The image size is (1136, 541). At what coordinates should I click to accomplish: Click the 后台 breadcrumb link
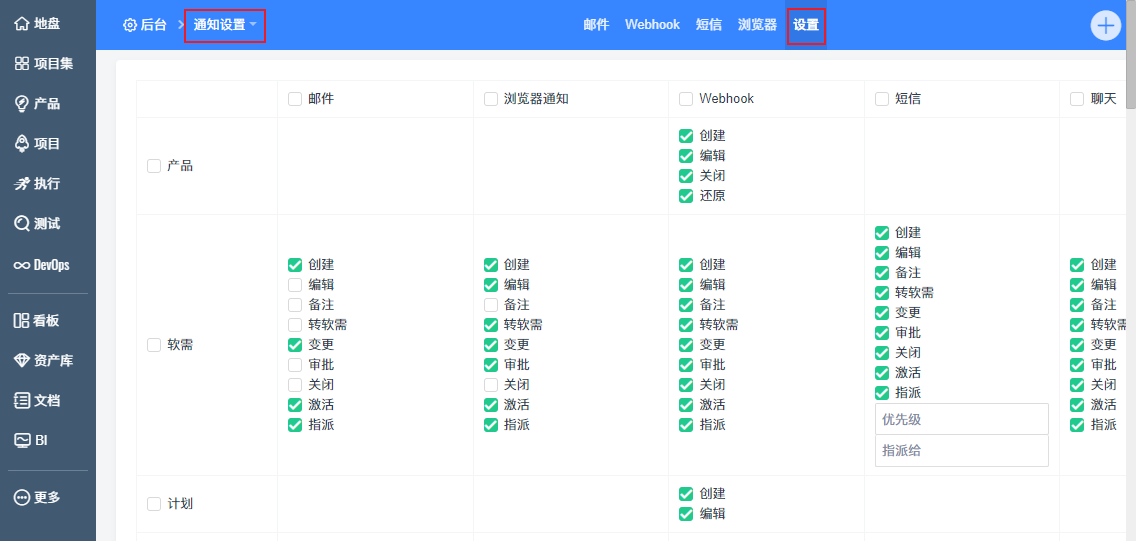(145, 25)
